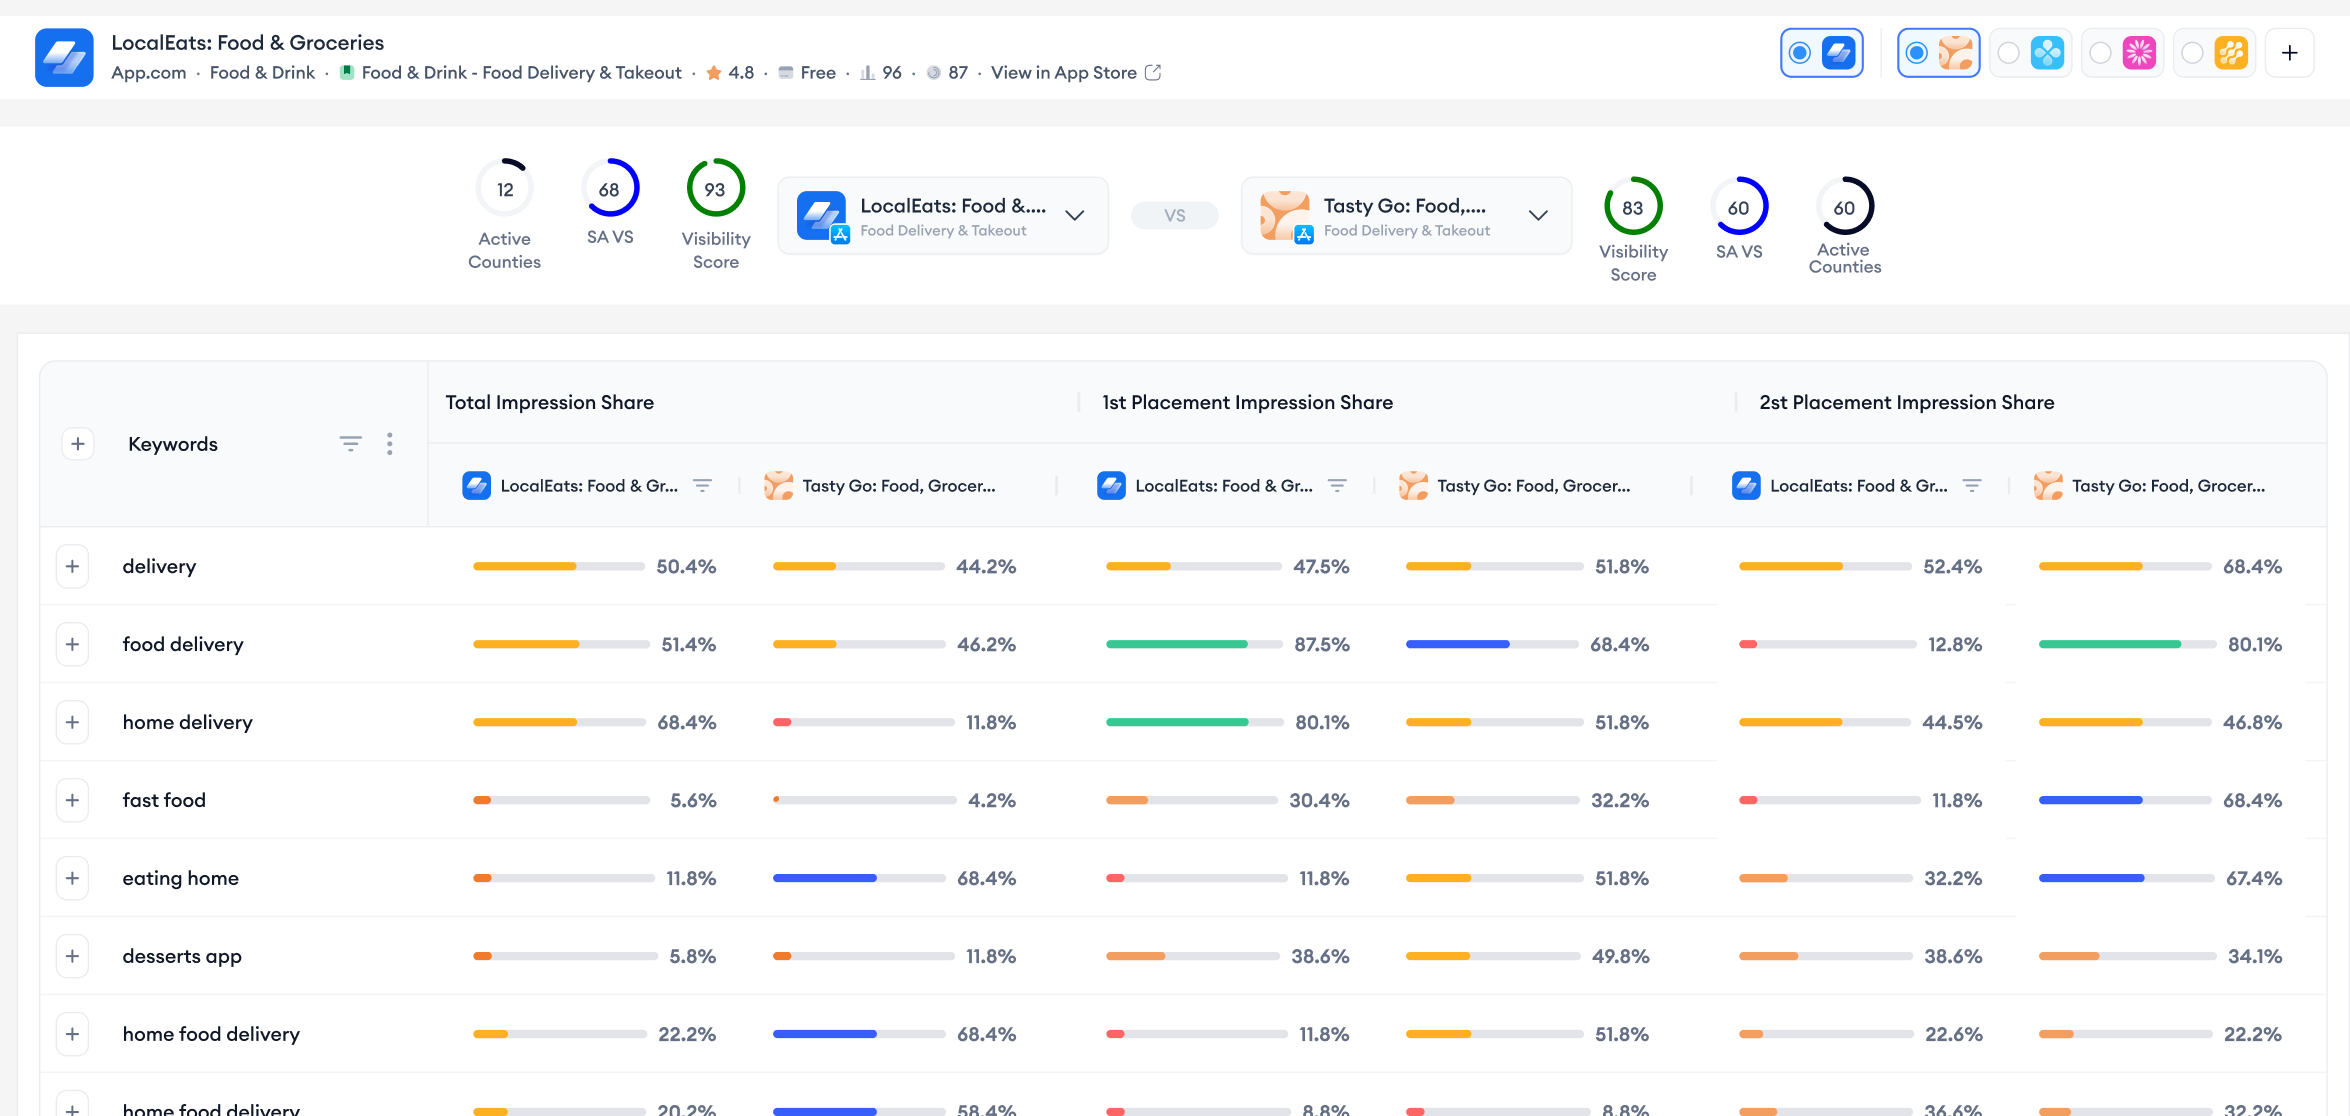Image resolution: width=2350 pixels, height=1116 pixels.
Task: Select the Total Impression Share column group
Action: [550, 402]
